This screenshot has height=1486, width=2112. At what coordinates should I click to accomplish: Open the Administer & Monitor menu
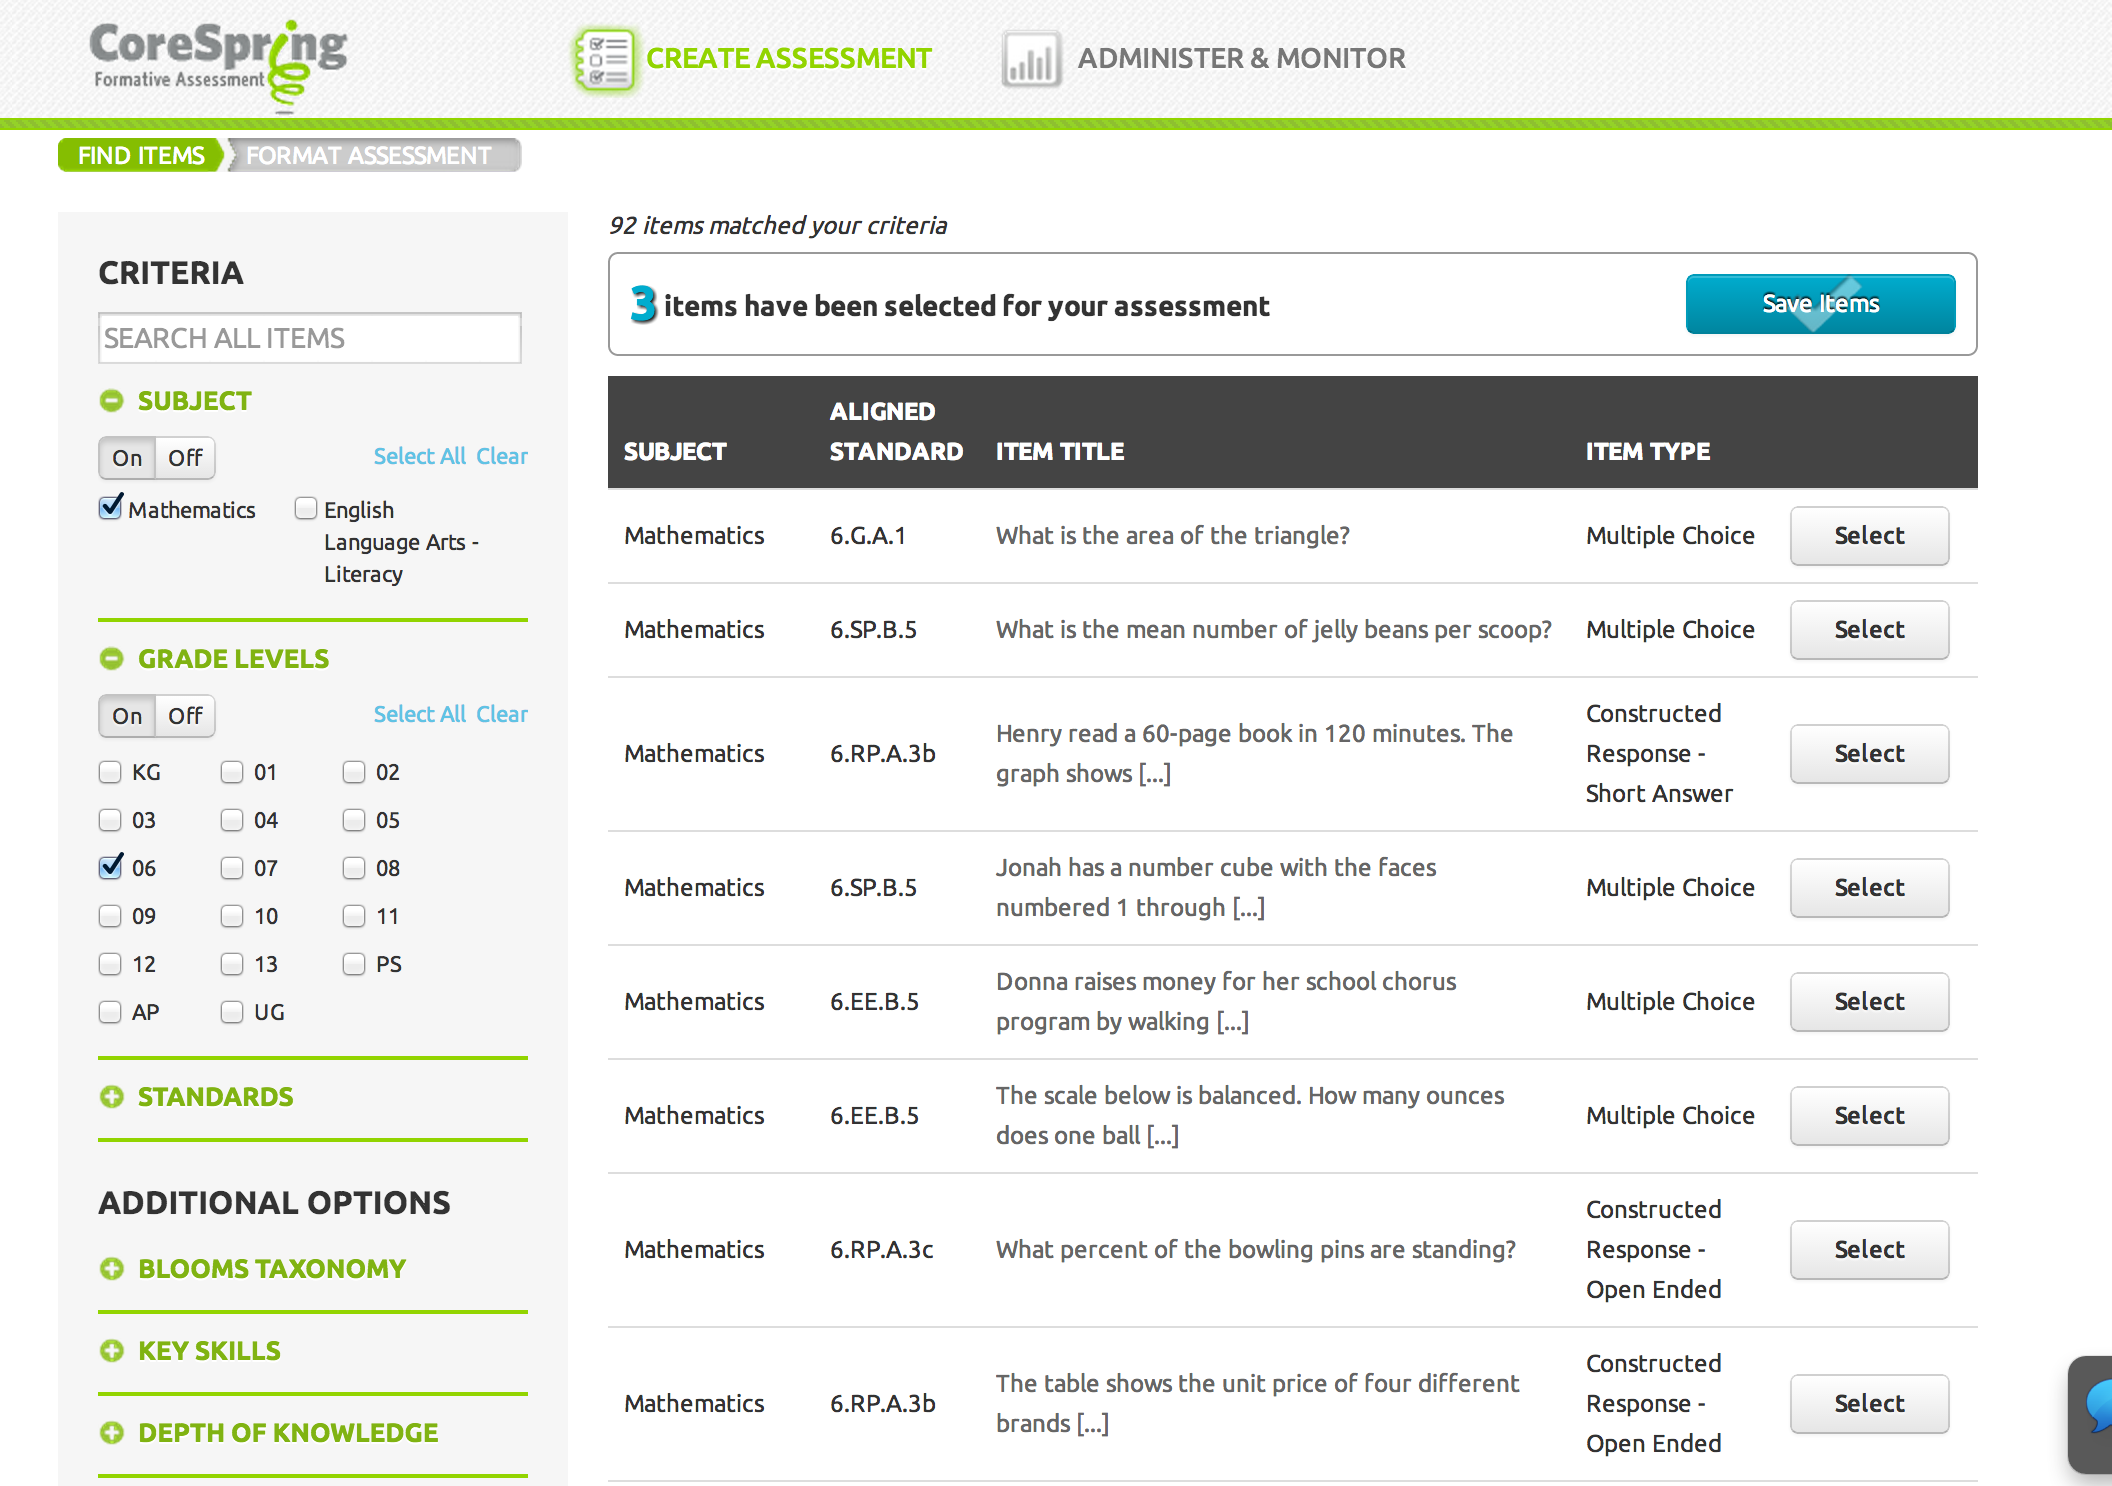pyautogui.click(x=1240, y=59)
